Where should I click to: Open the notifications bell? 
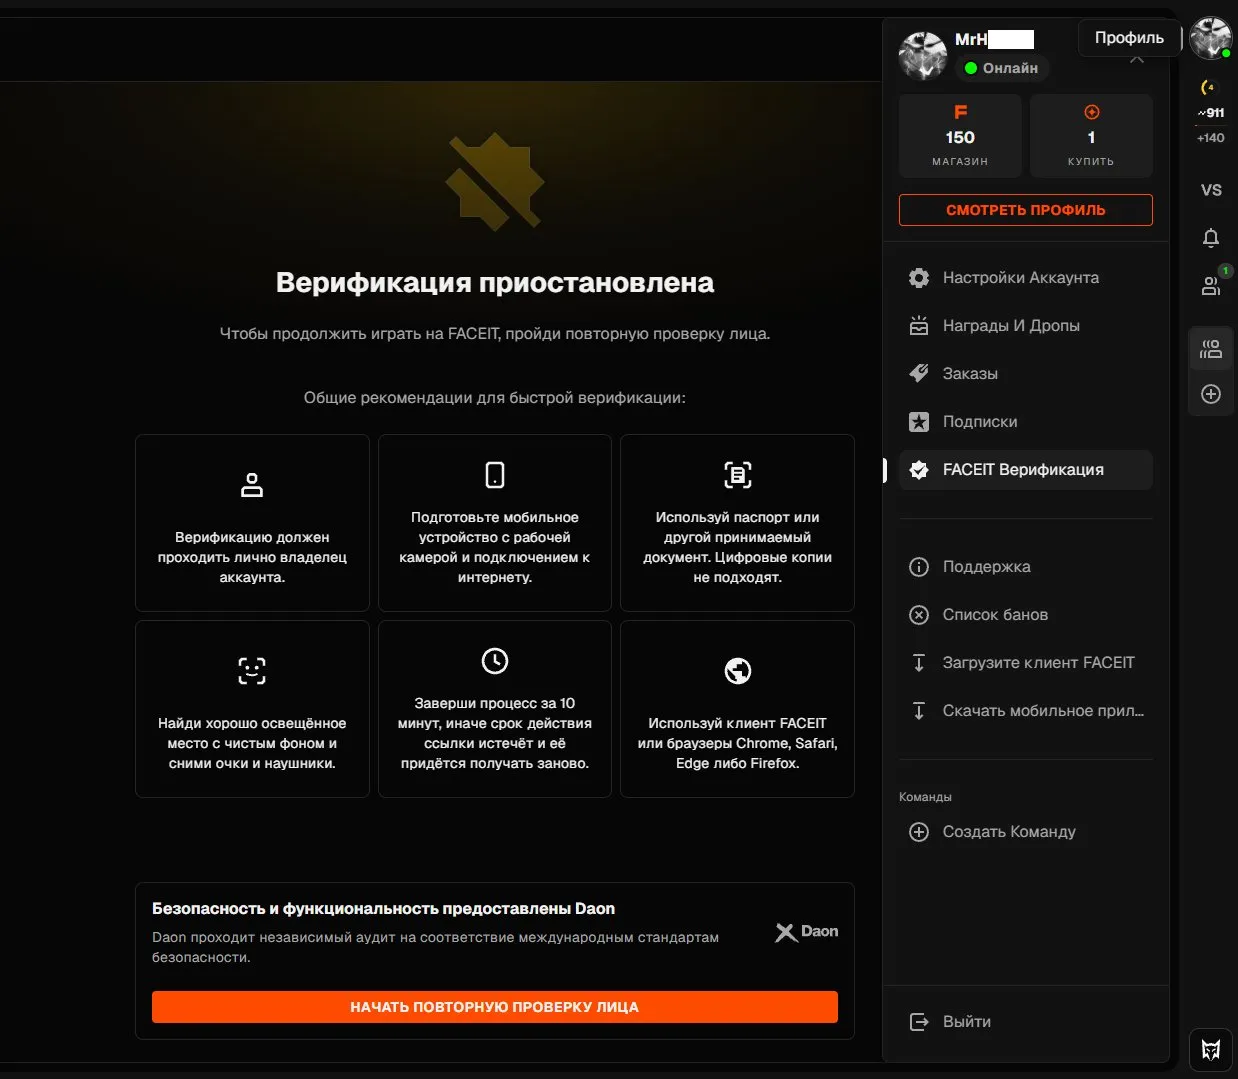point(1211,238)
